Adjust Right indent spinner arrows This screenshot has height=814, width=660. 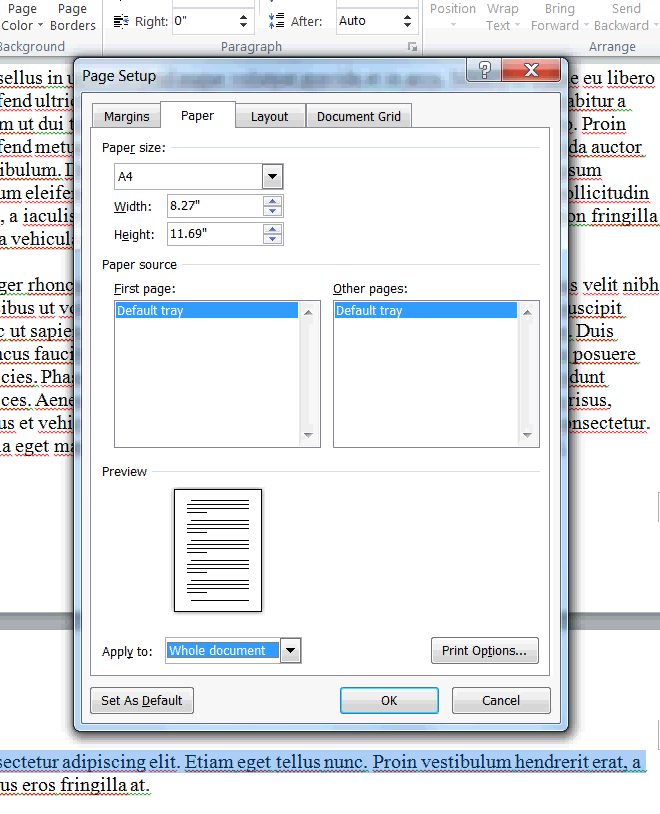[x=243, y=21]
